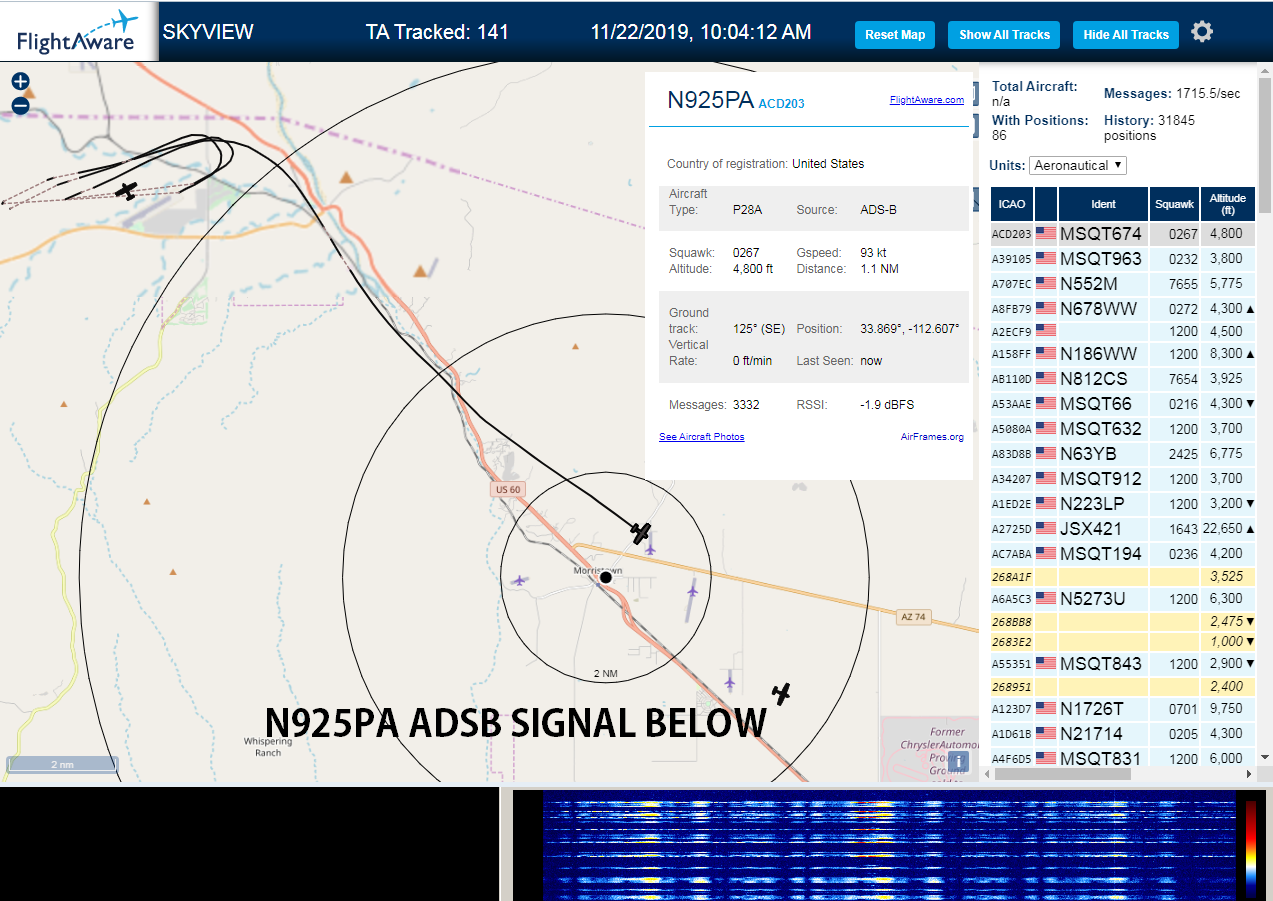This screenshot has height=901, width=1273.
Task: Click the US 60 highway shield
Action: click(508, 489)
